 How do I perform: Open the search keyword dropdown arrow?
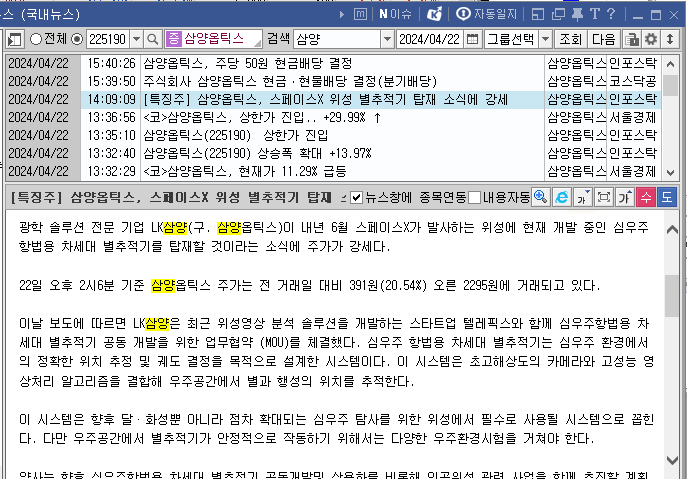[387, 39]
